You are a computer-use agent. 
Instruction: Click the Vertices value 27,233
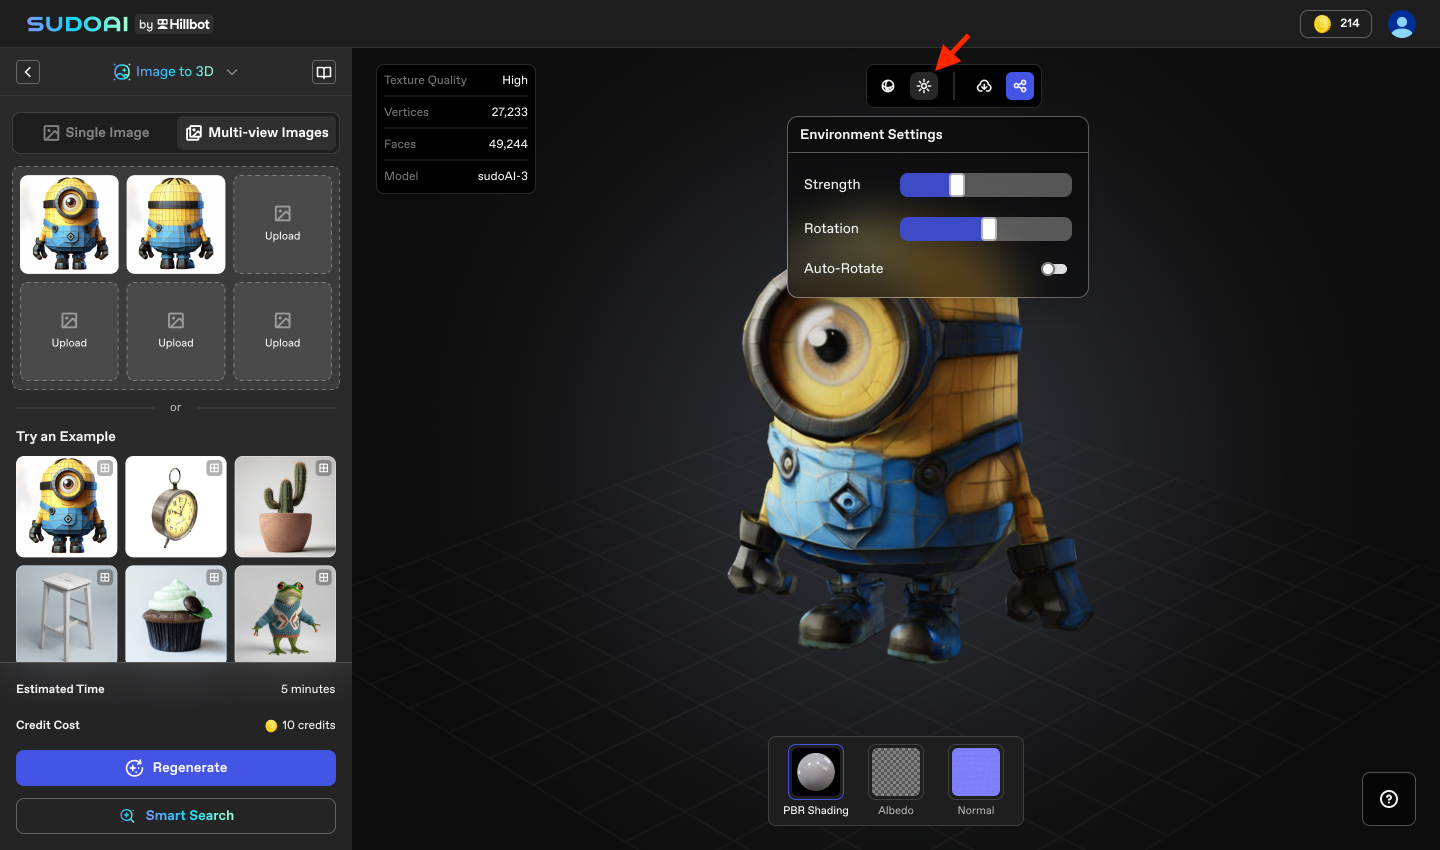point(509,112)
